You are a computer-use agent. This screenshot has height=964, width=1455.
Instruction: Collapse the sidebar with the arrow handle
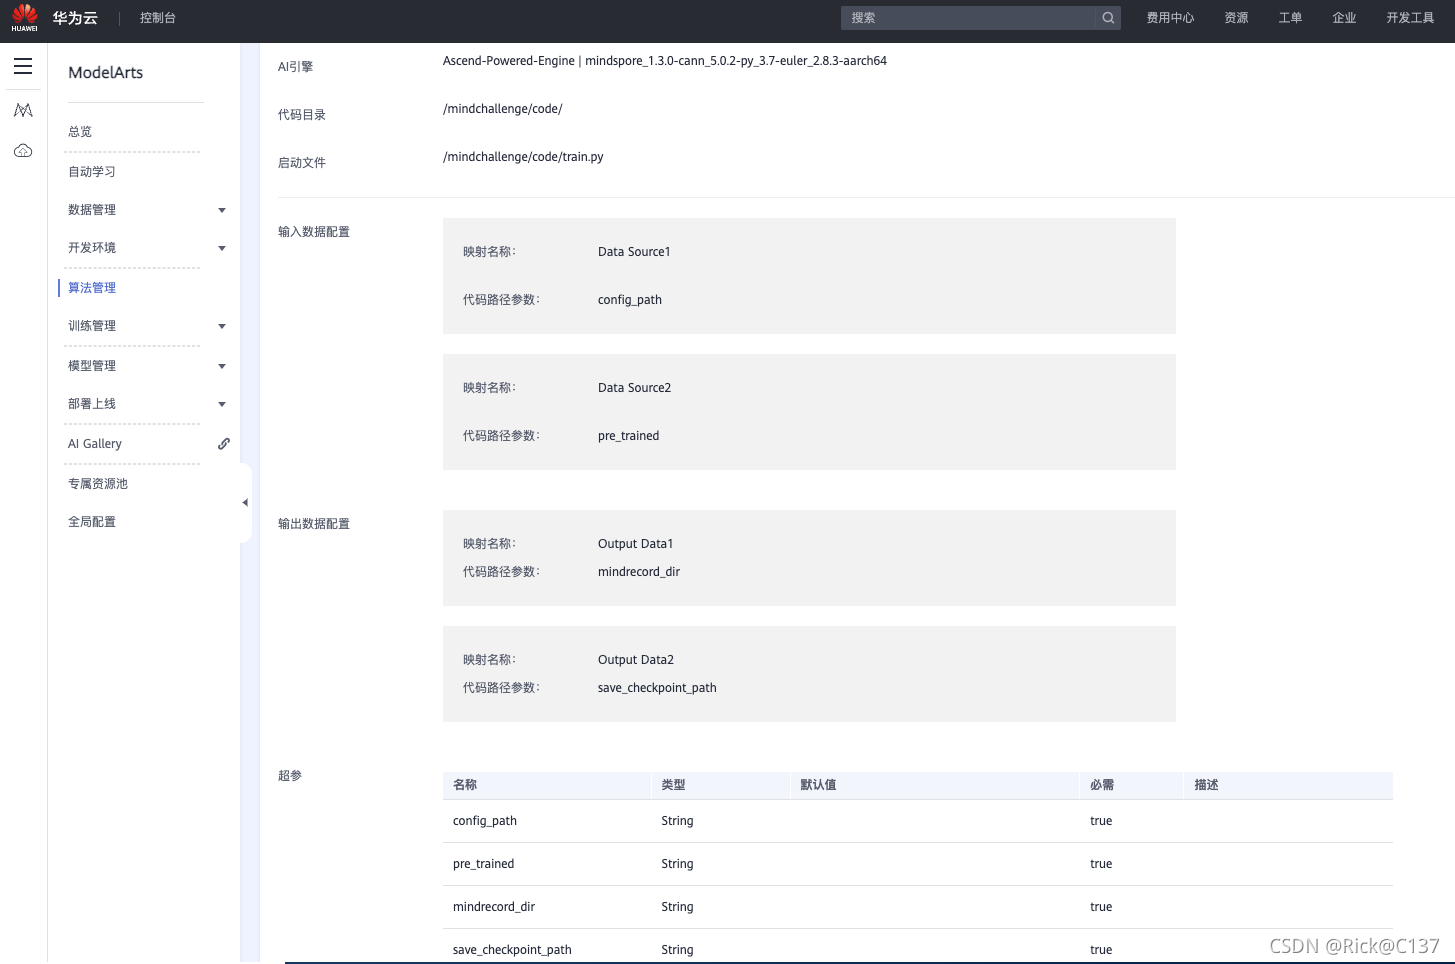click(x=245, y=503)
